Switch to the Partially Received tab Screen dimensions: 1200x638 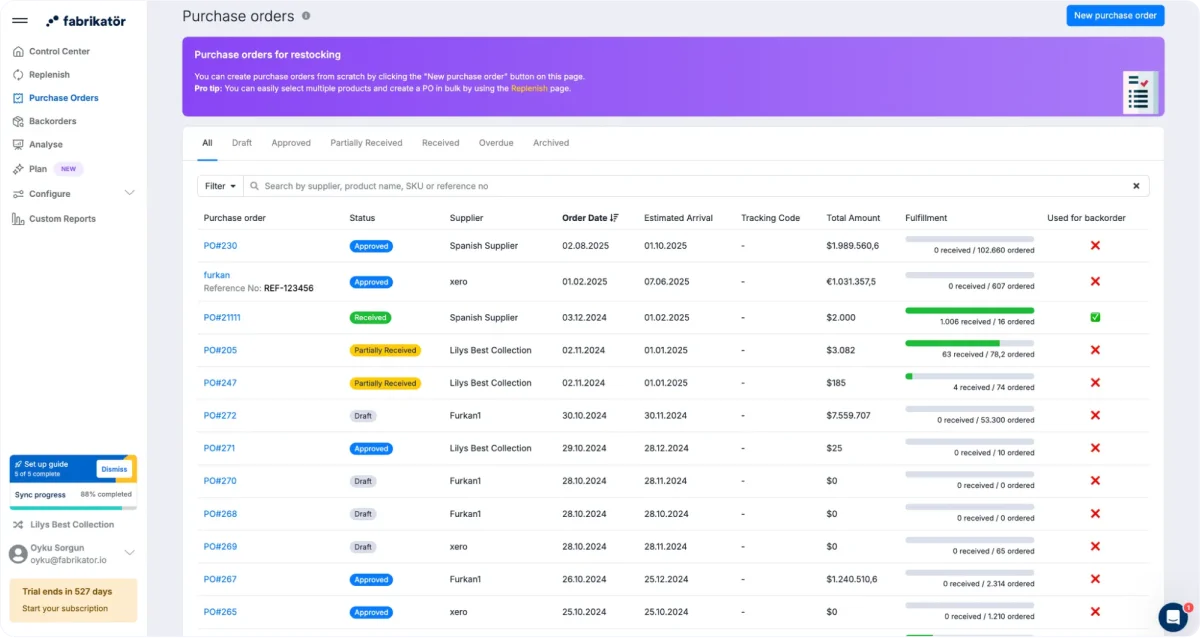pos(366,143)
